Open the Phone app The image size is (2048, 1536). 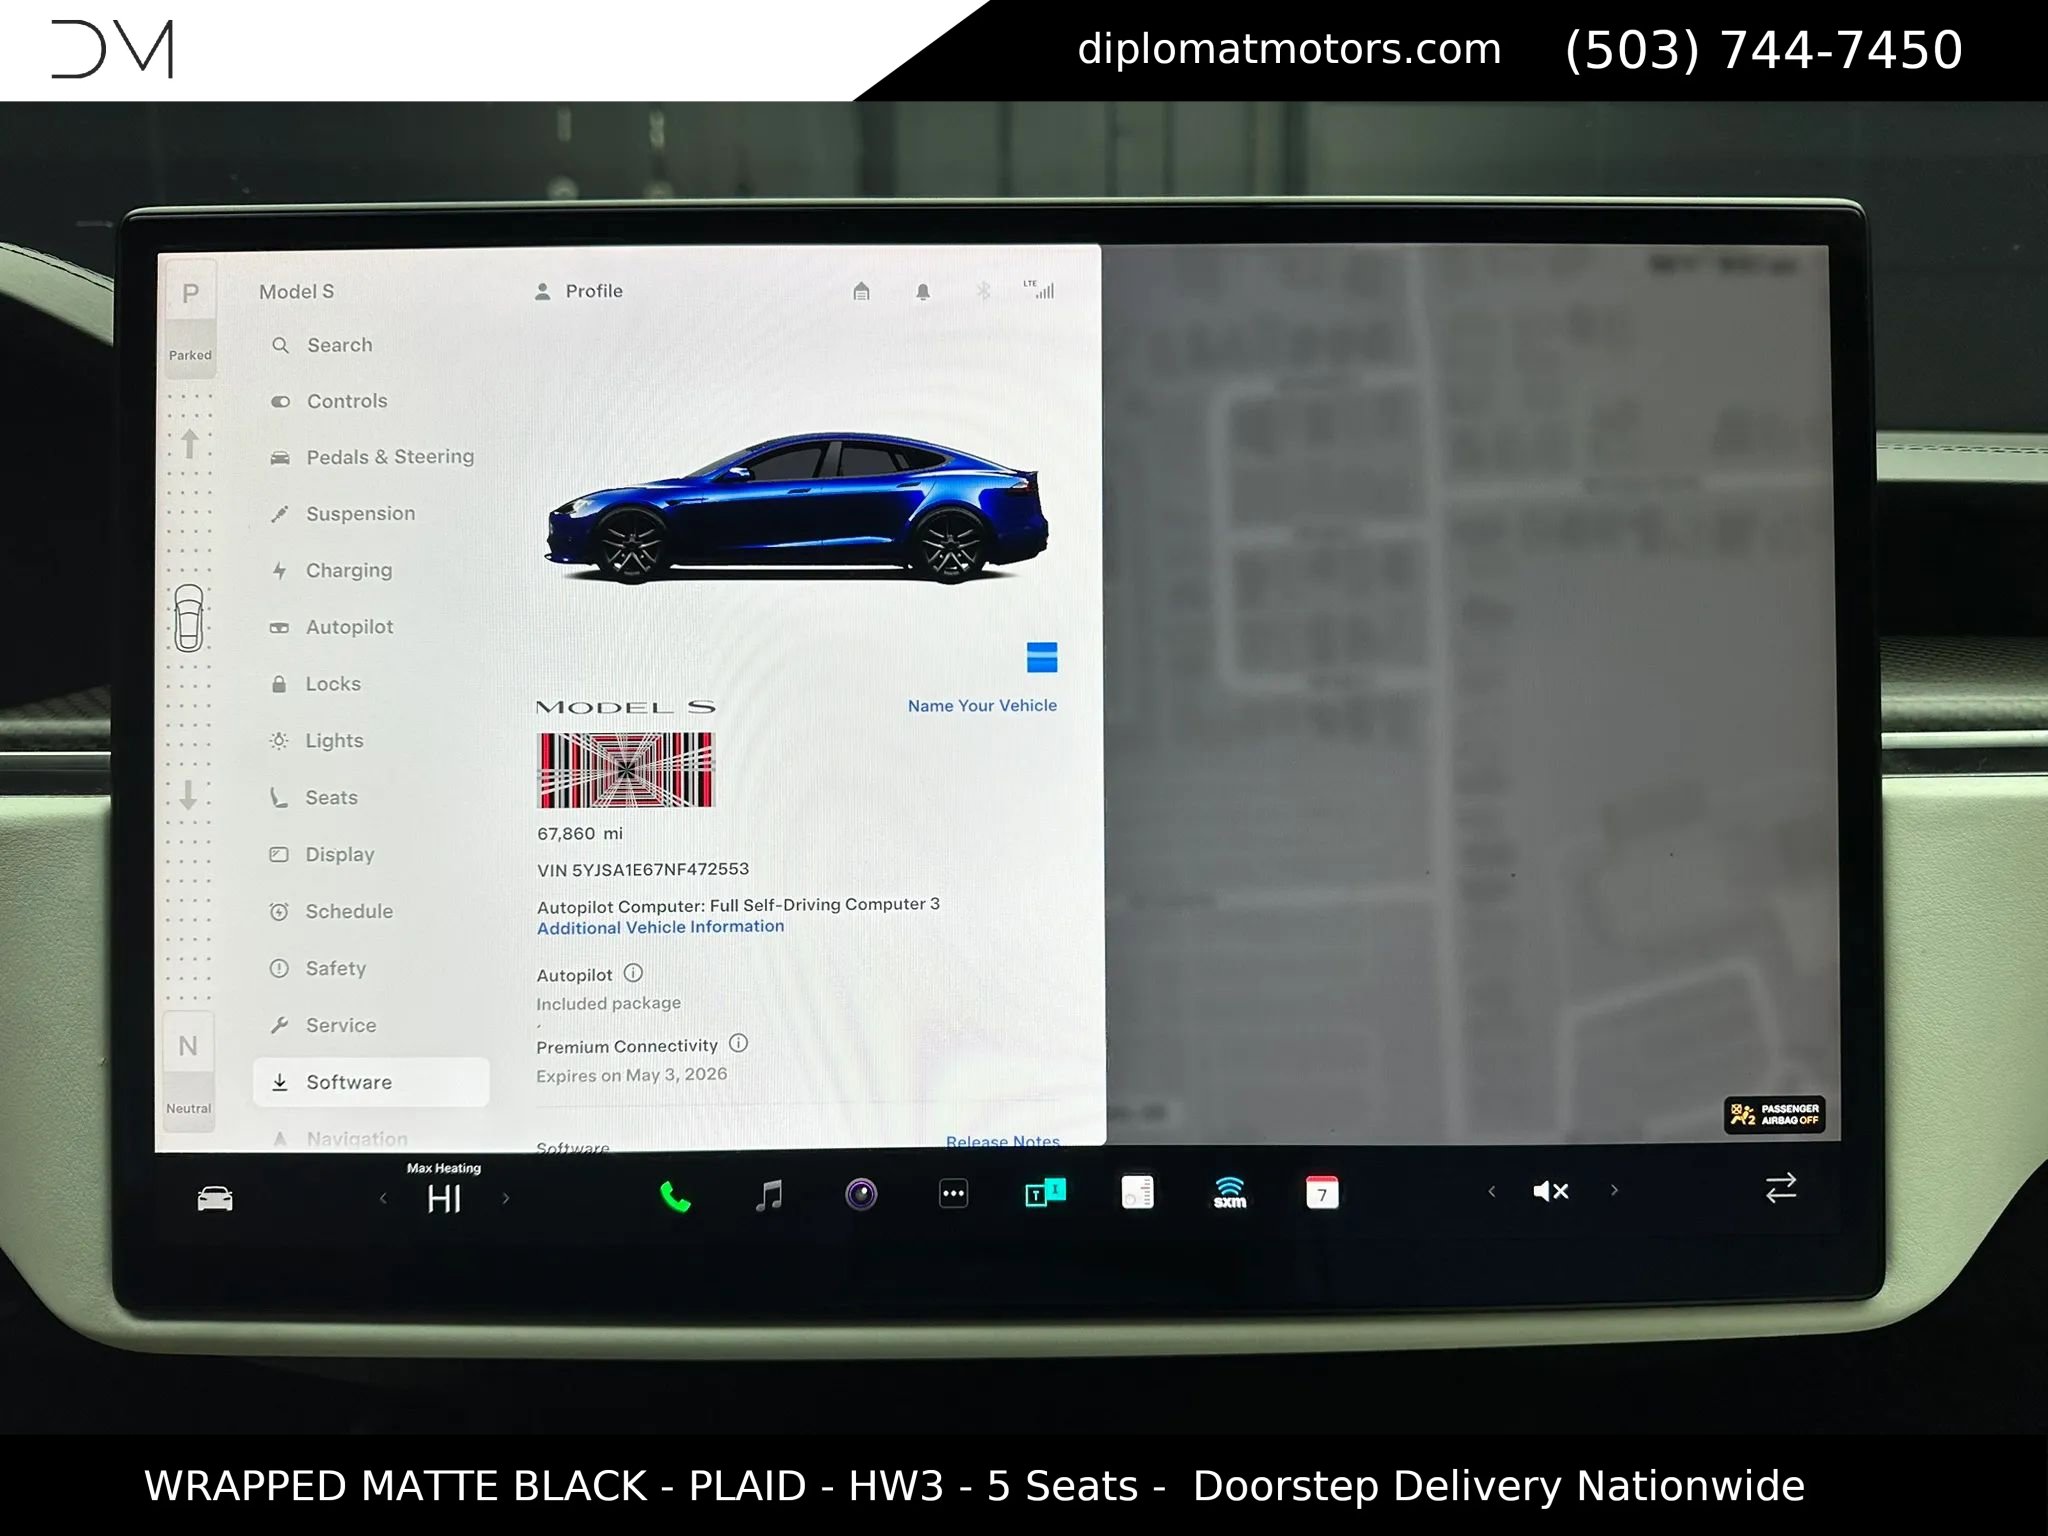coord(676,1196)
